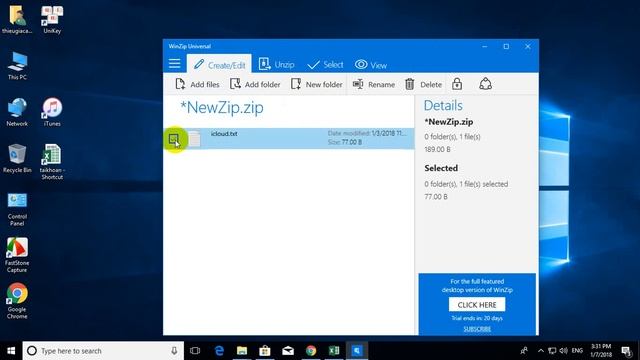Image resolution: width=640 pixels, height=360 pixels.
Task: Click the WinZip taskbar icon
Action: tap(357, 351)
